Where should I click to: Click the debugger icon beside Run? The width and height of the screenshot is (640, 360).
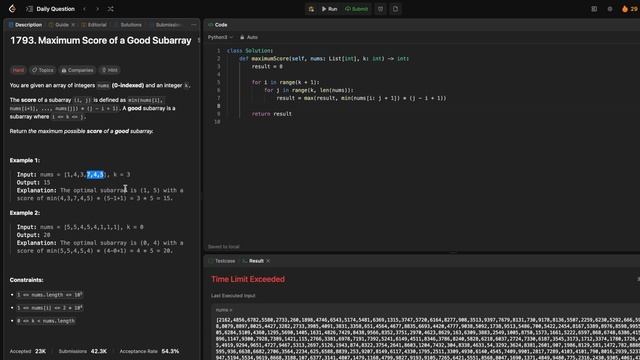(311, 9)
